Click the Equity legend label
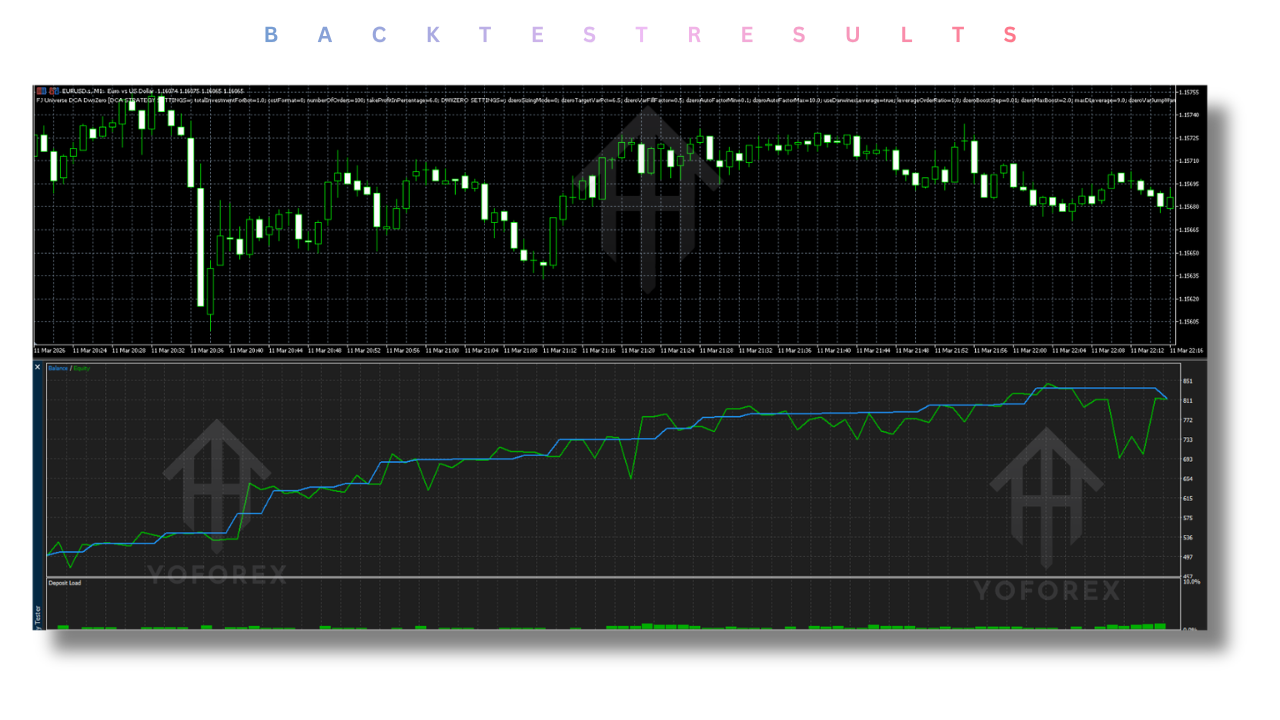 [81, 368]
